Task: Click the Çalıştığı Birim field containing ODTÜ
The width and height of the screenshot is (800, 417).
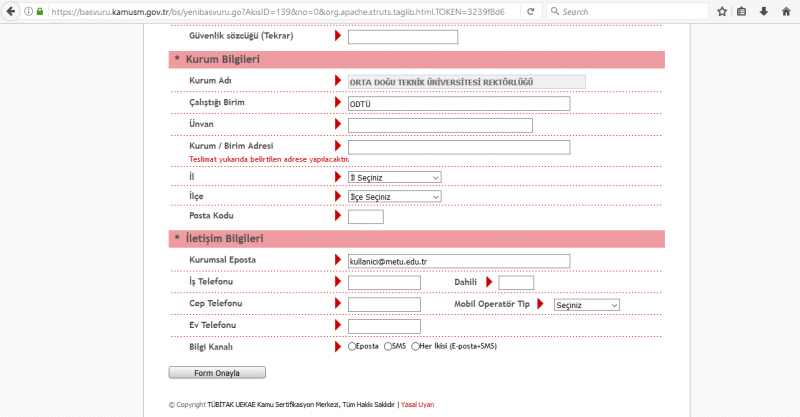Action: 459,104
